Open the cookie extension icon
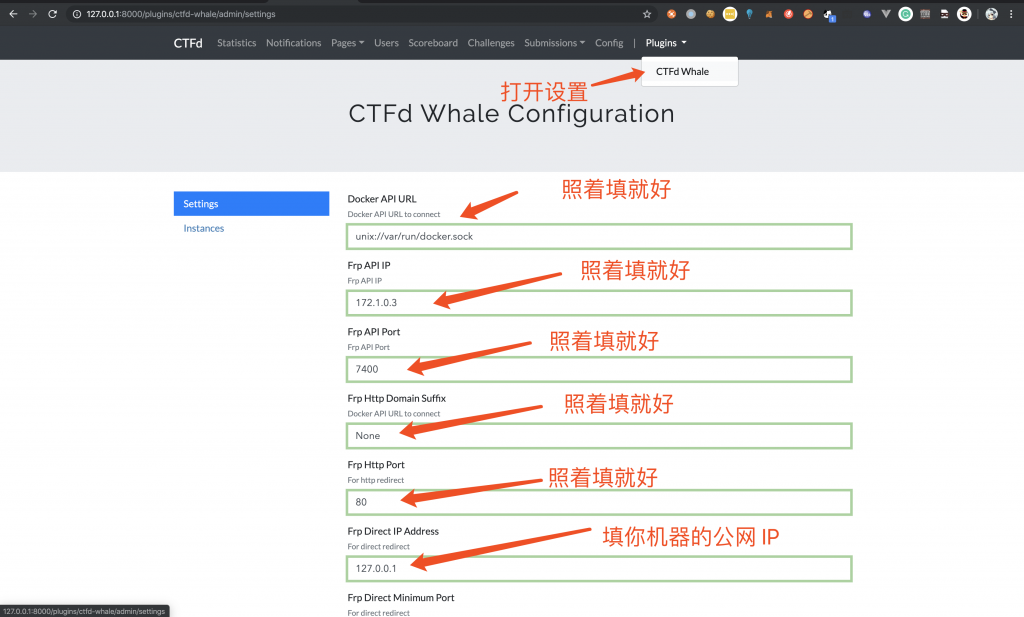This screenshot has width=1024, height=617. [711, 14]
